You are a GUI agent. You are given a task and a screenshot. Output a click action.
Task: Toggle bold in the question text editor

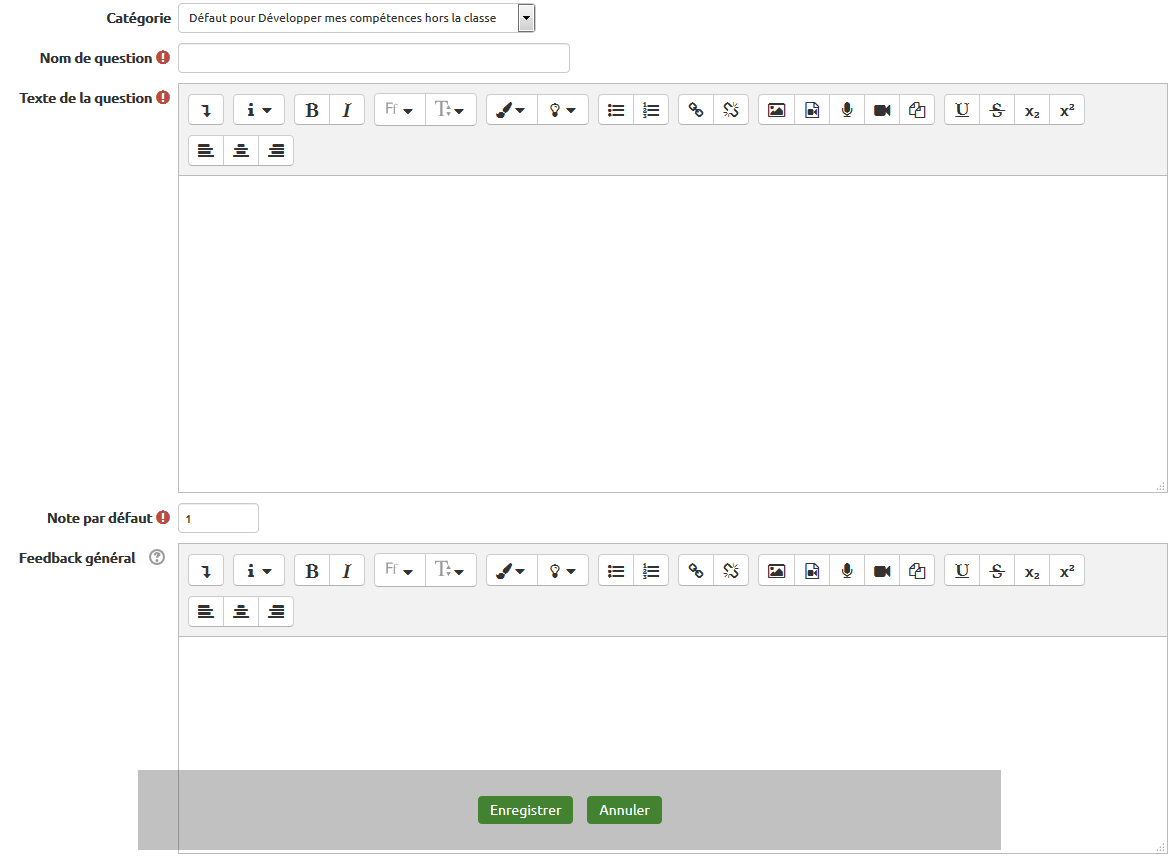coord(312,111)
